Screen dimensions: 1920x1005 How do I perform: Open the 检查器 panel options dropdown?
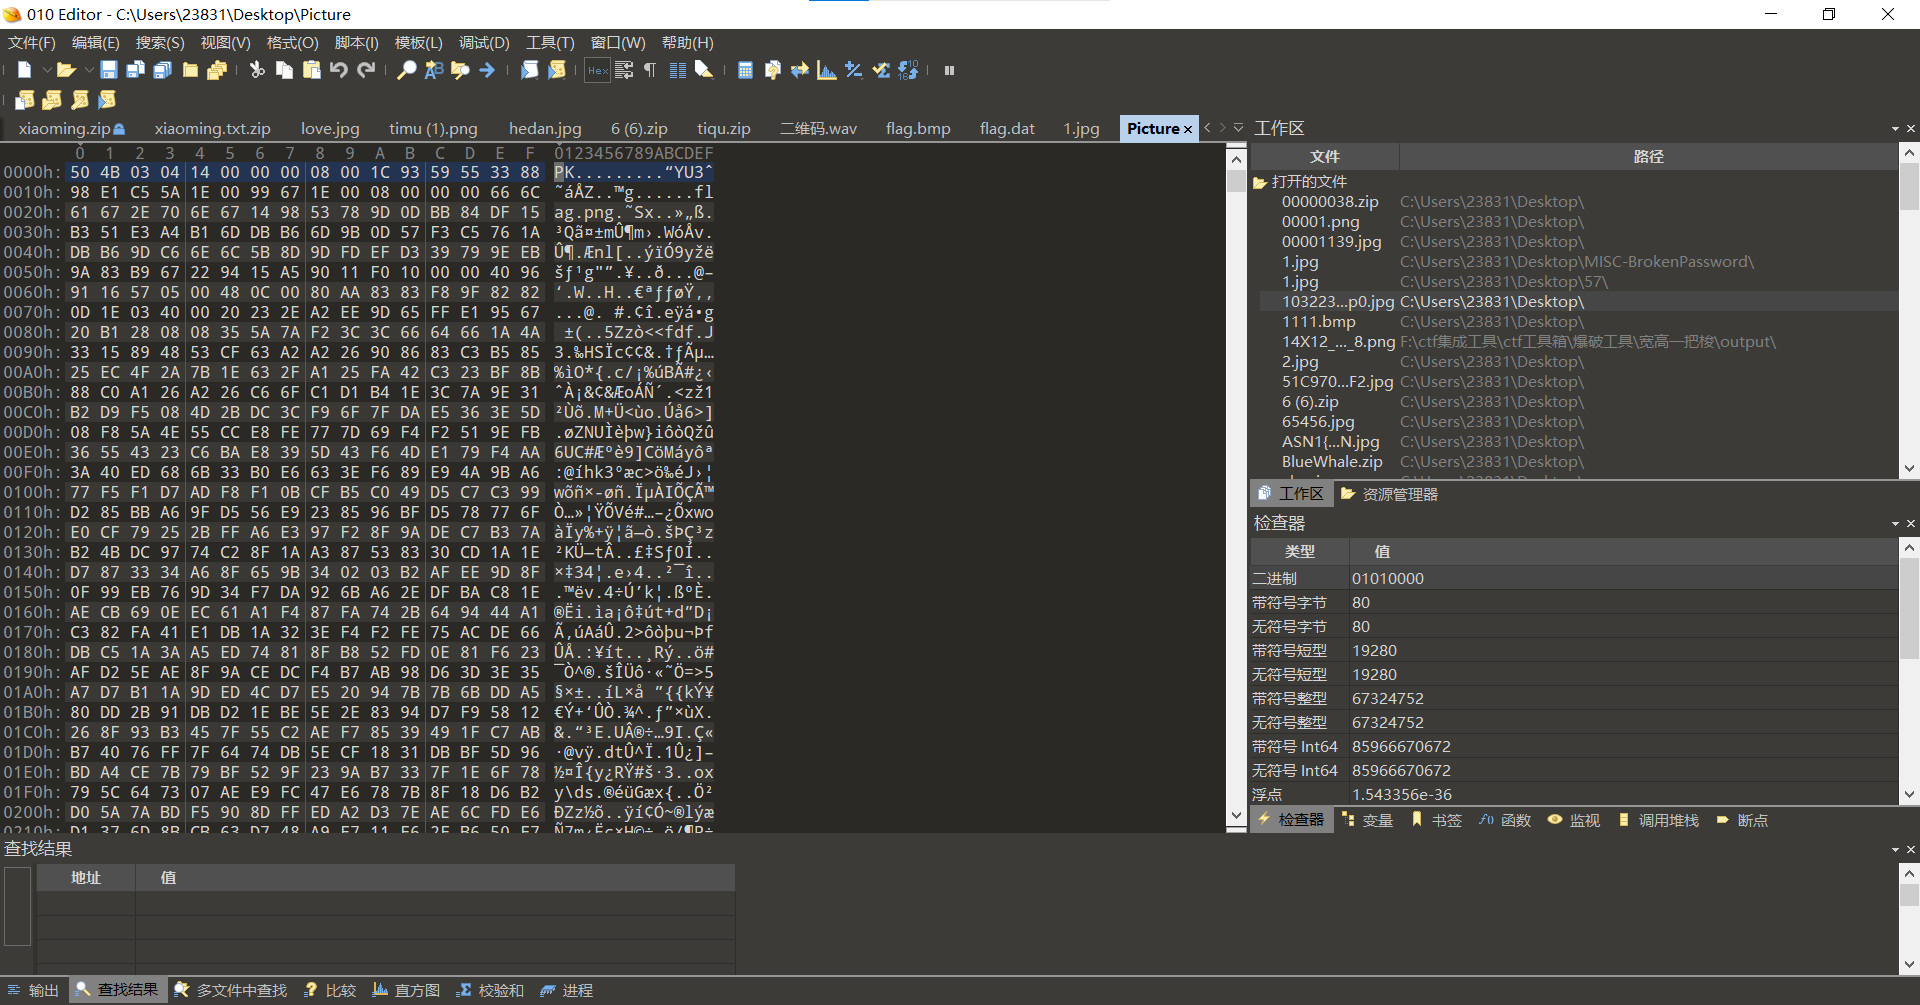(x=1895, y=524)
